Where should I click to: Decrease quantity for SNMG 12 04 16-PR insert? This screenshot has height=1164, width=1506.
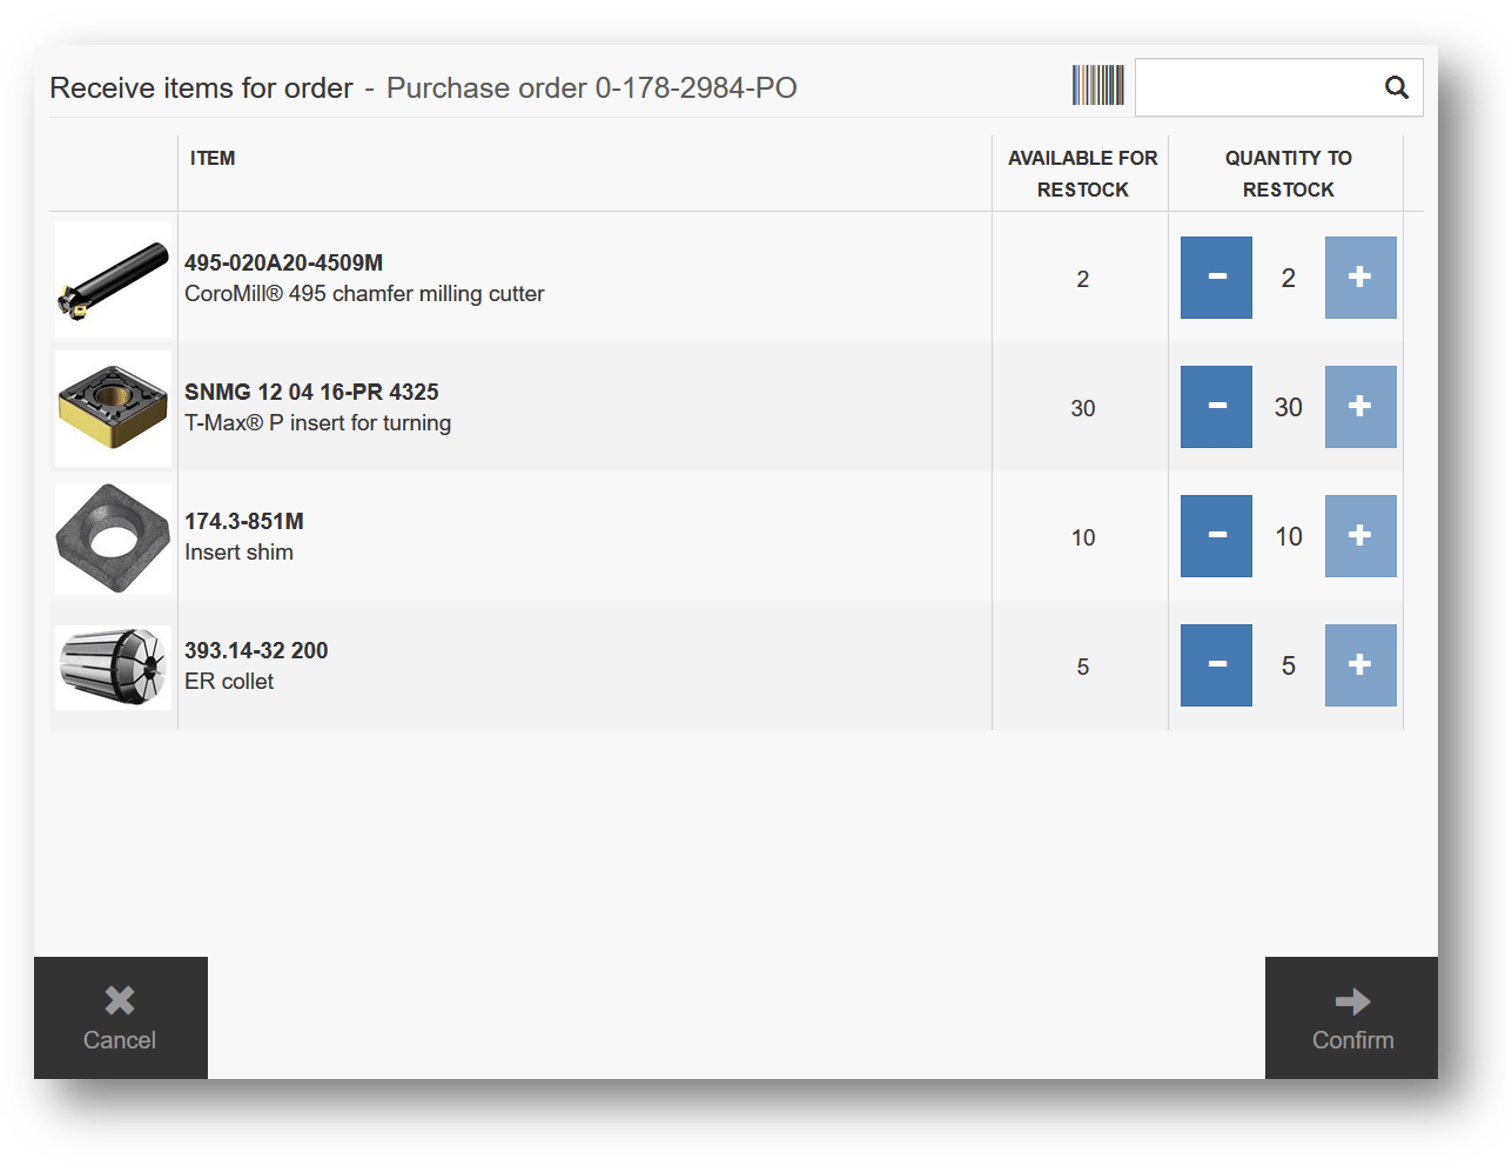[x=1215, y=407]
